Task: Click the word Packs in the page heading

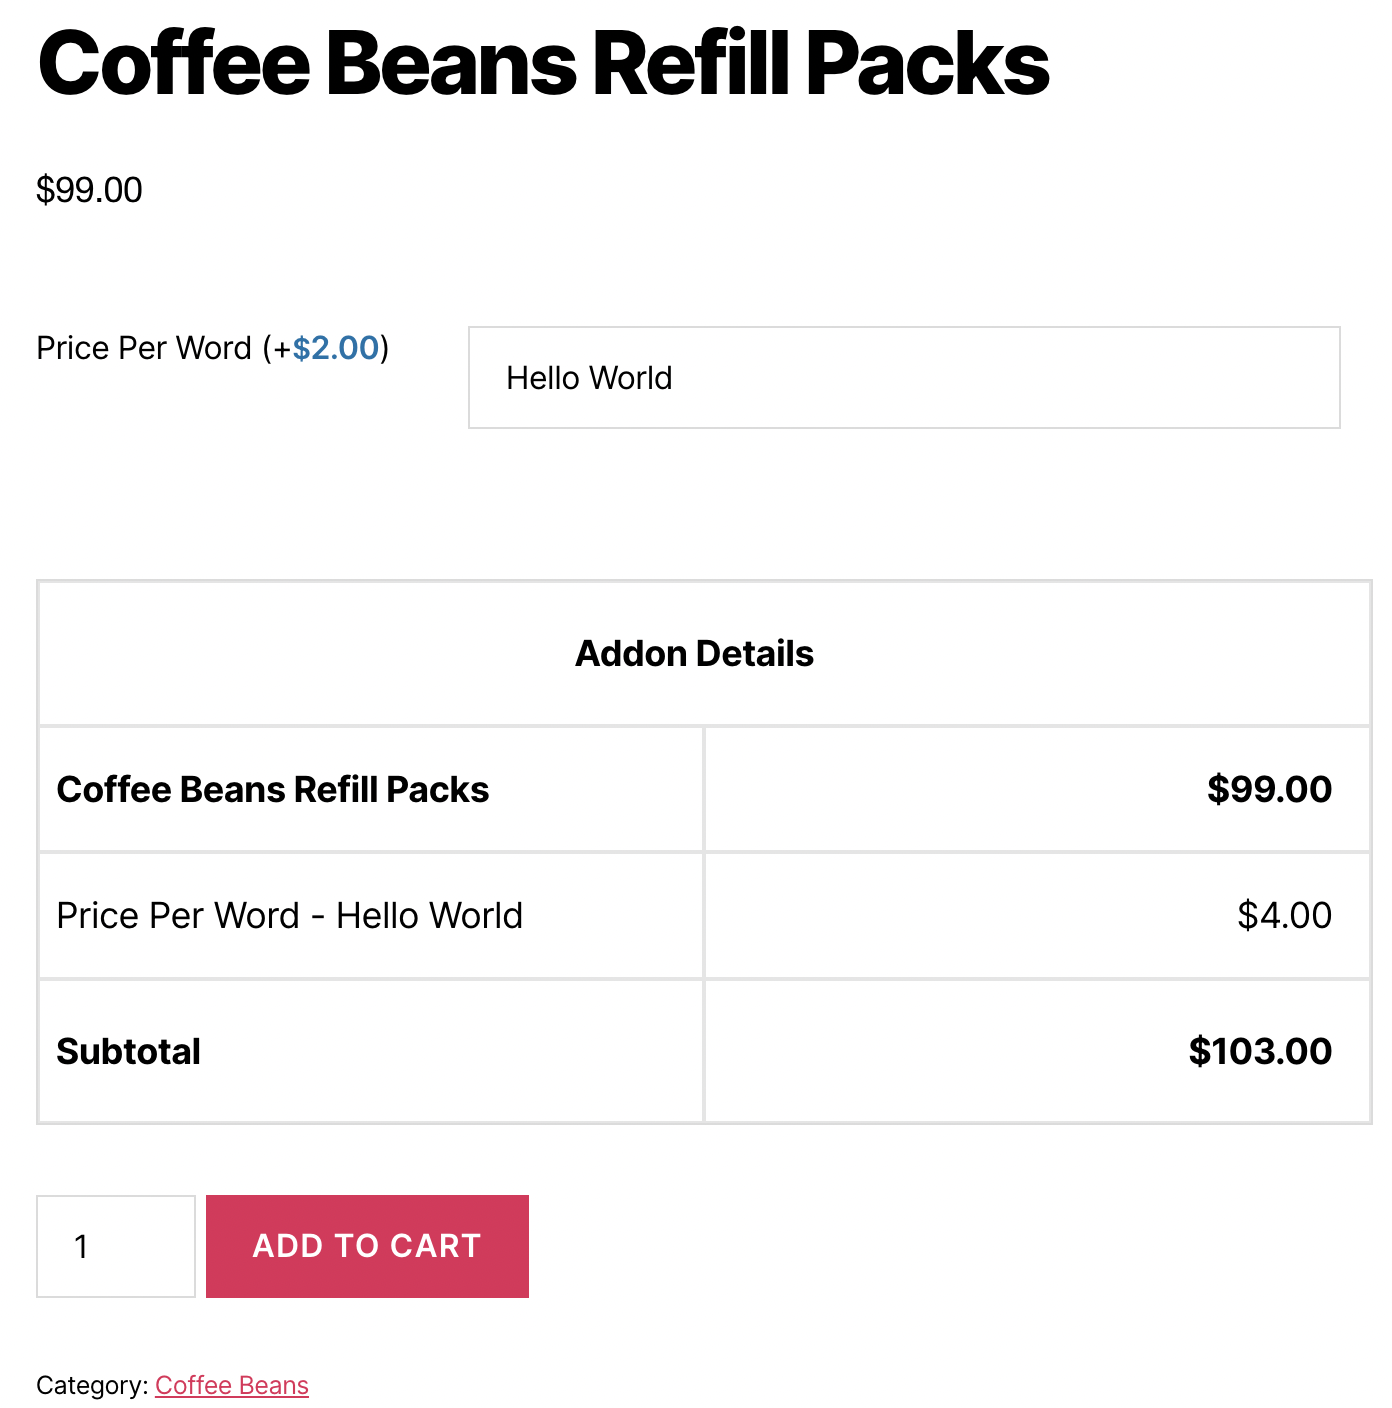Action: (927, 64)
